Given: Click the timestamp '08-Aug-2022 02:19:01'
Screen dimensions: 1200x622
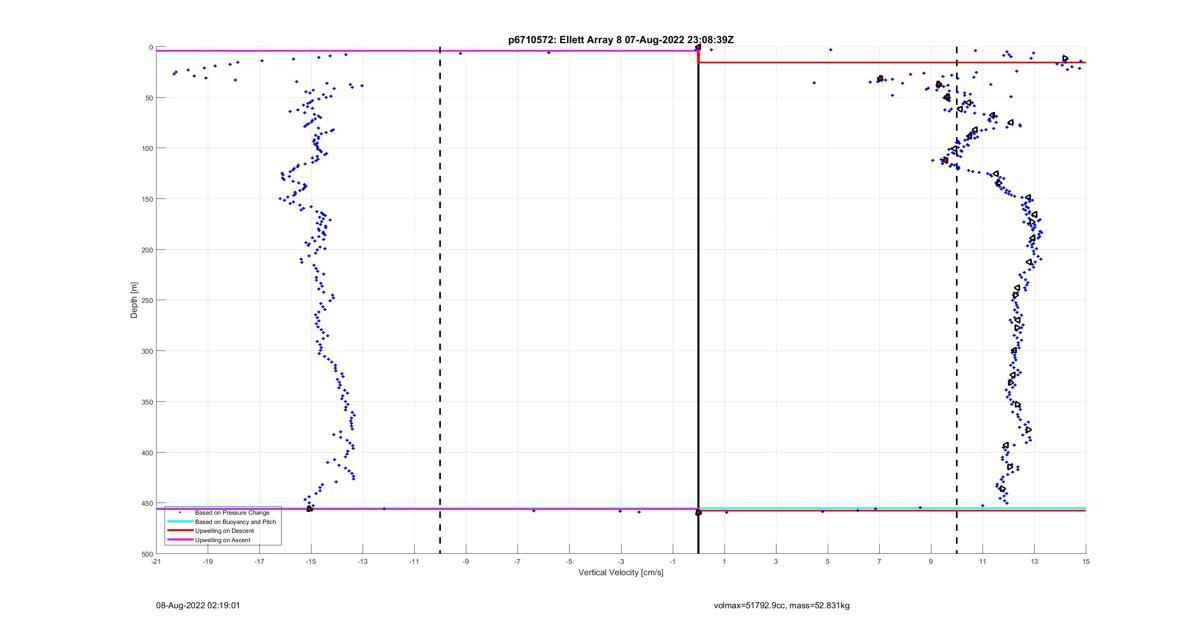Looking at the screenshot, I should [x=198, y=605].
